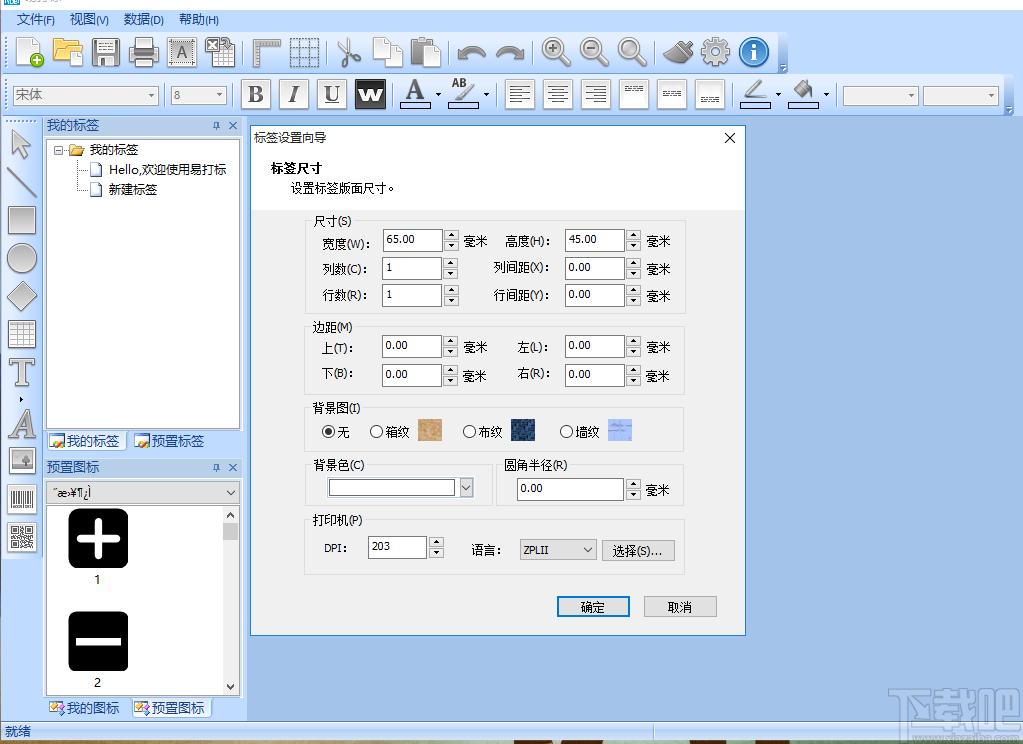Select the QR code tool

click(x=22, y=538)
